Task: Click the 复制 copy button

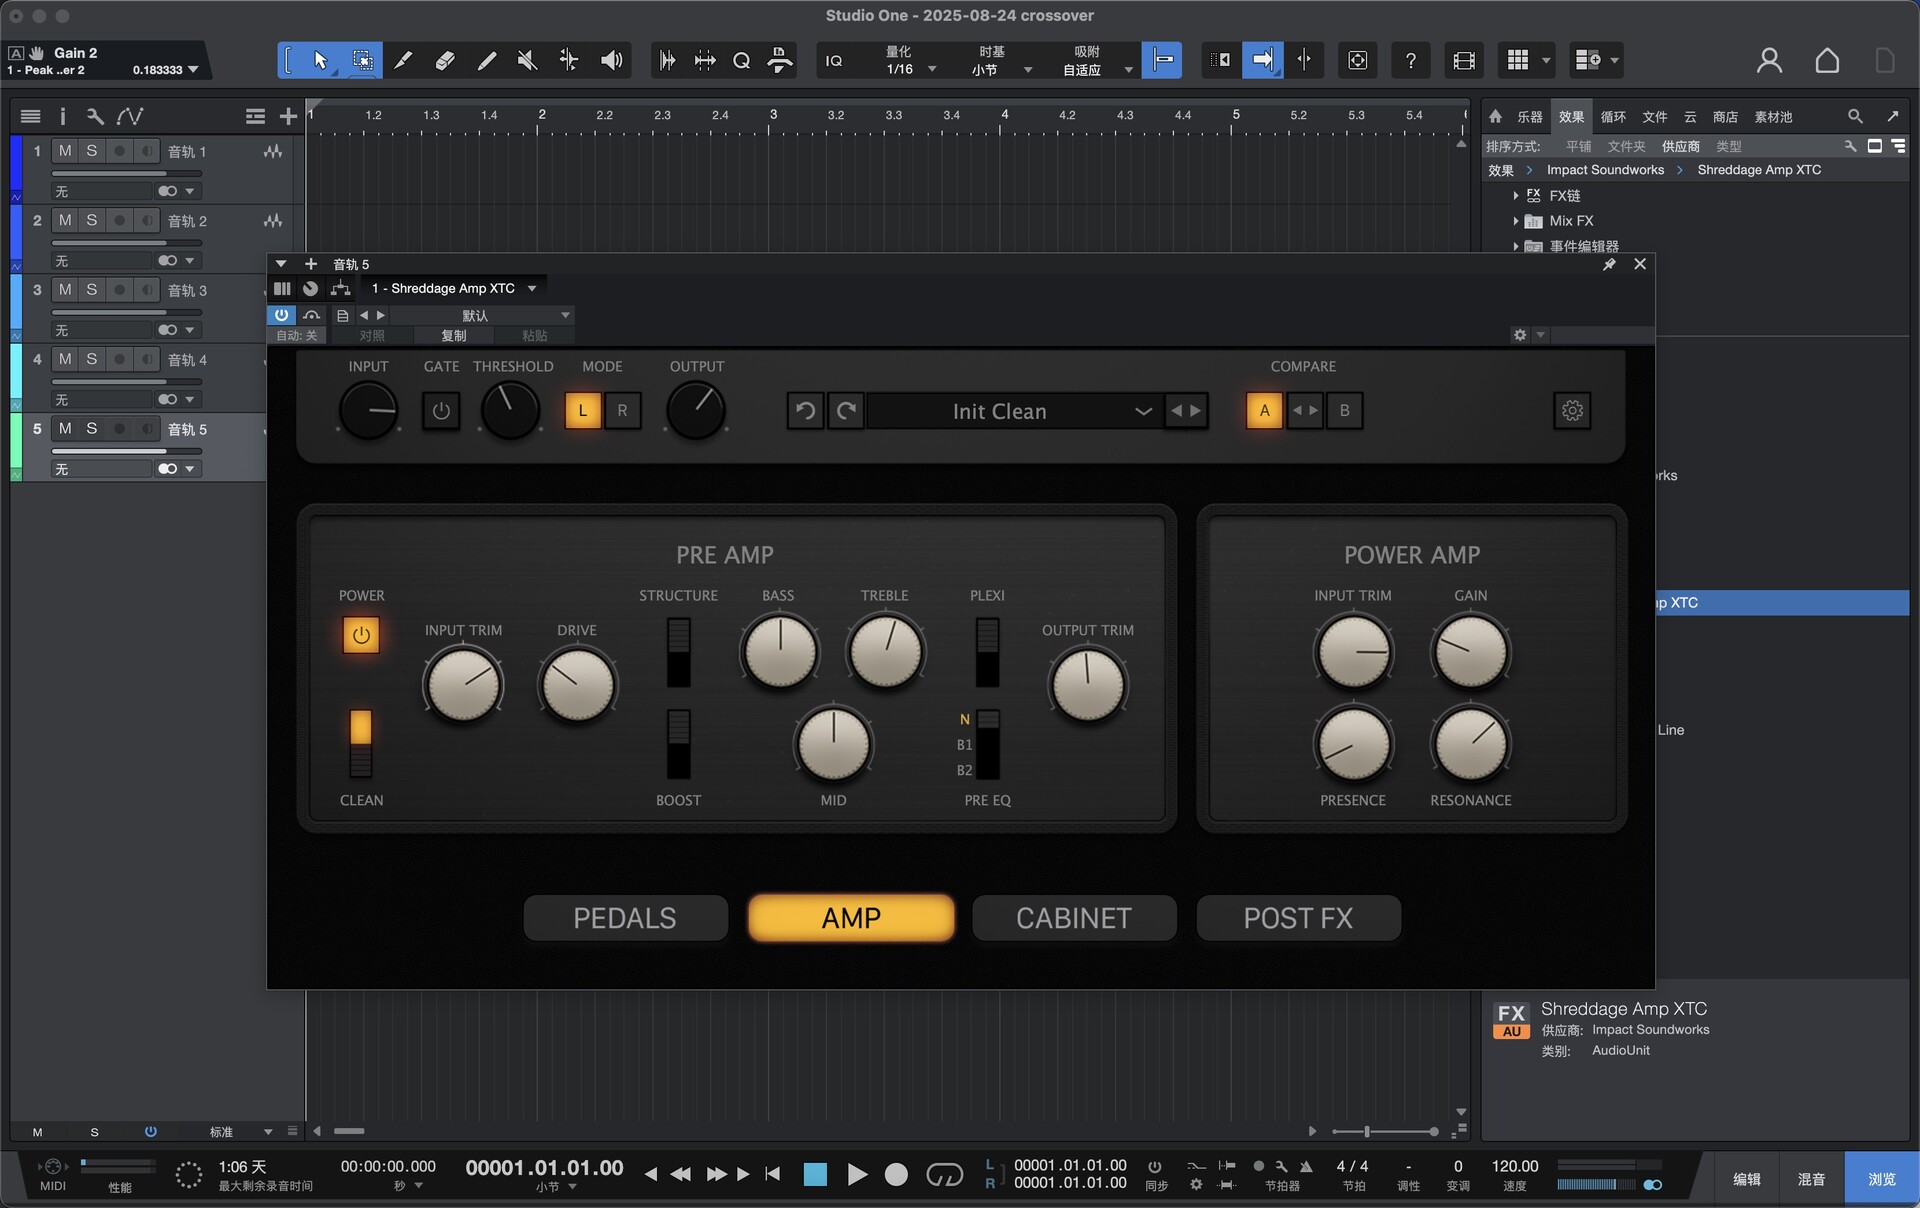Action: point(454,336)
